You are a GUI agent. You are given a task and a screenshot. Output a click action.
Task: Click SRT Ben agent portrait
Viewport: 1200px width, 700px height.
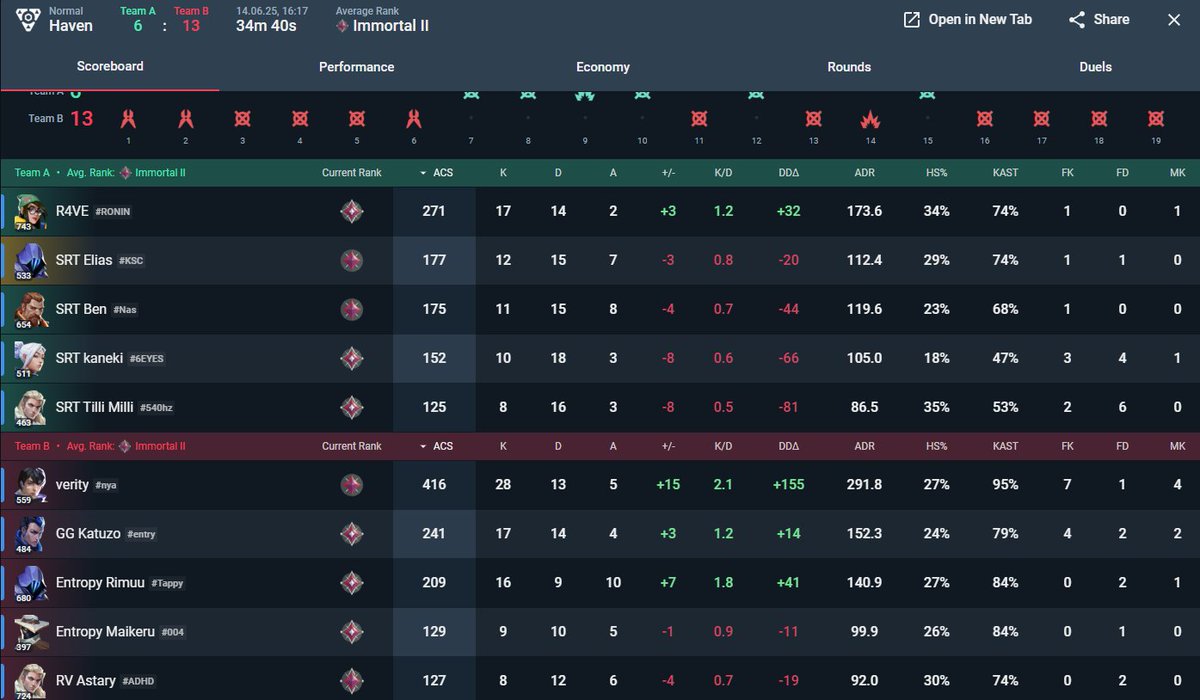tap(30, 309)
